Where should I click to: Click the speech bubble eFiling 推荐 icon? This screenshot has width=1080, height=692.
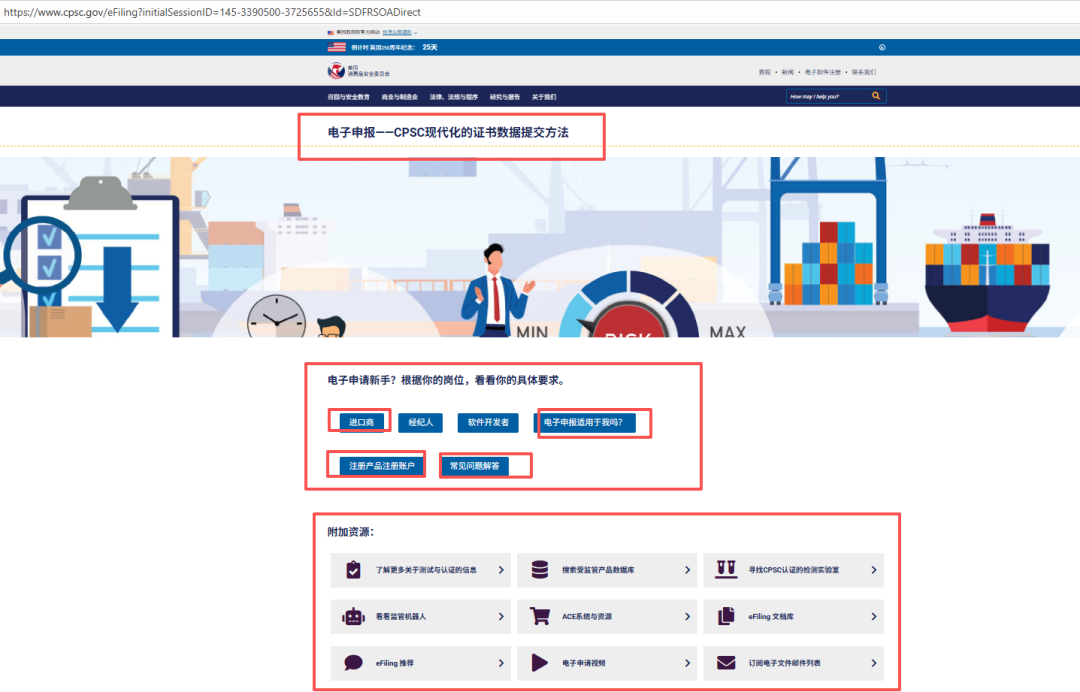[x=353, y=663]
